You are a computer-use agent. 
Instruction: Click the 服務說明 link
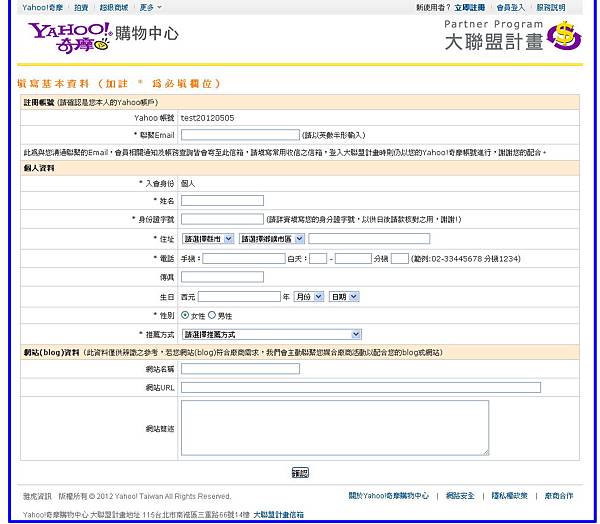[x=551, y=7]
